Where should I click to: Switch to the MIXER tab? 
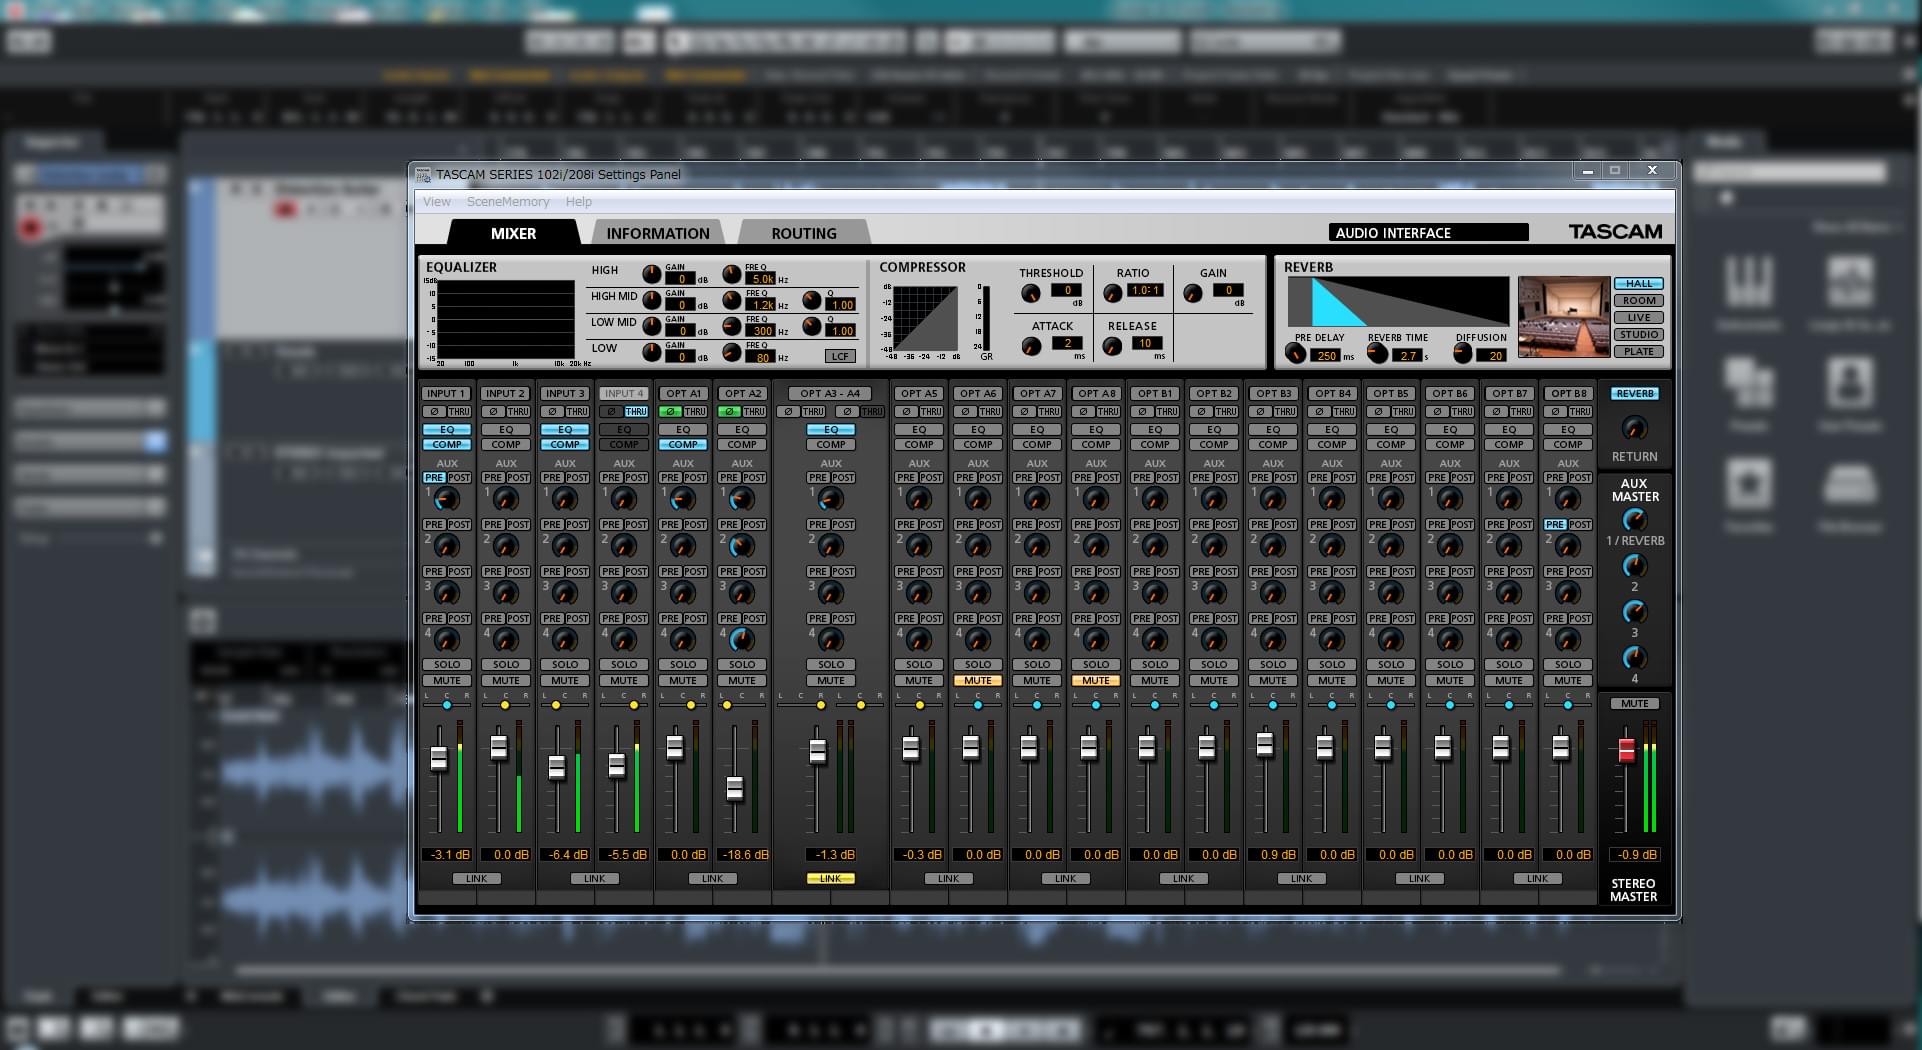tap(513, 233)
